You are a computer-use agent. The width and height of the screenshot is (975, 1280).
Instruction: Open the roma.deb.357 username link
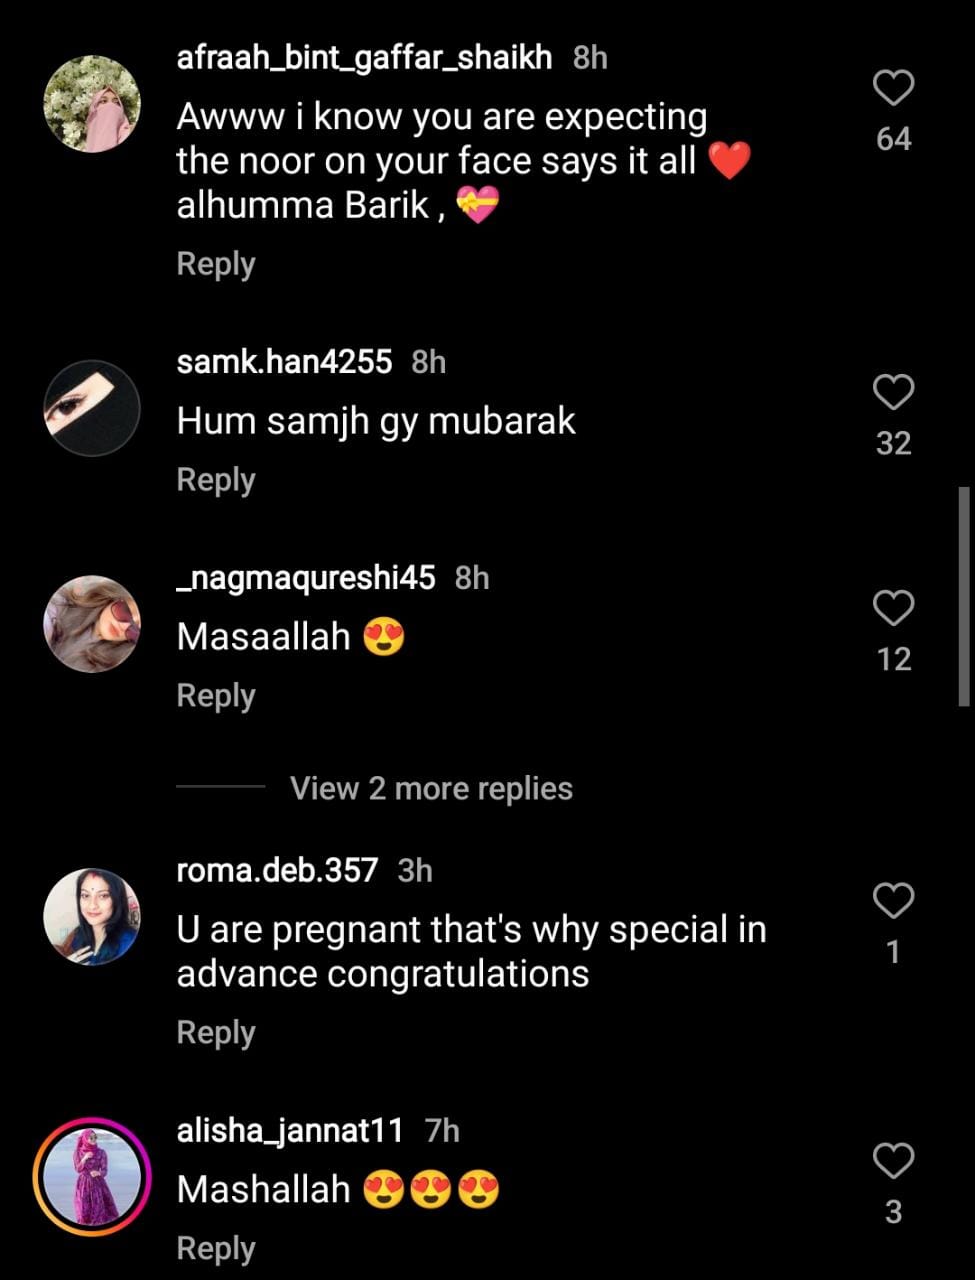(277, 870)
